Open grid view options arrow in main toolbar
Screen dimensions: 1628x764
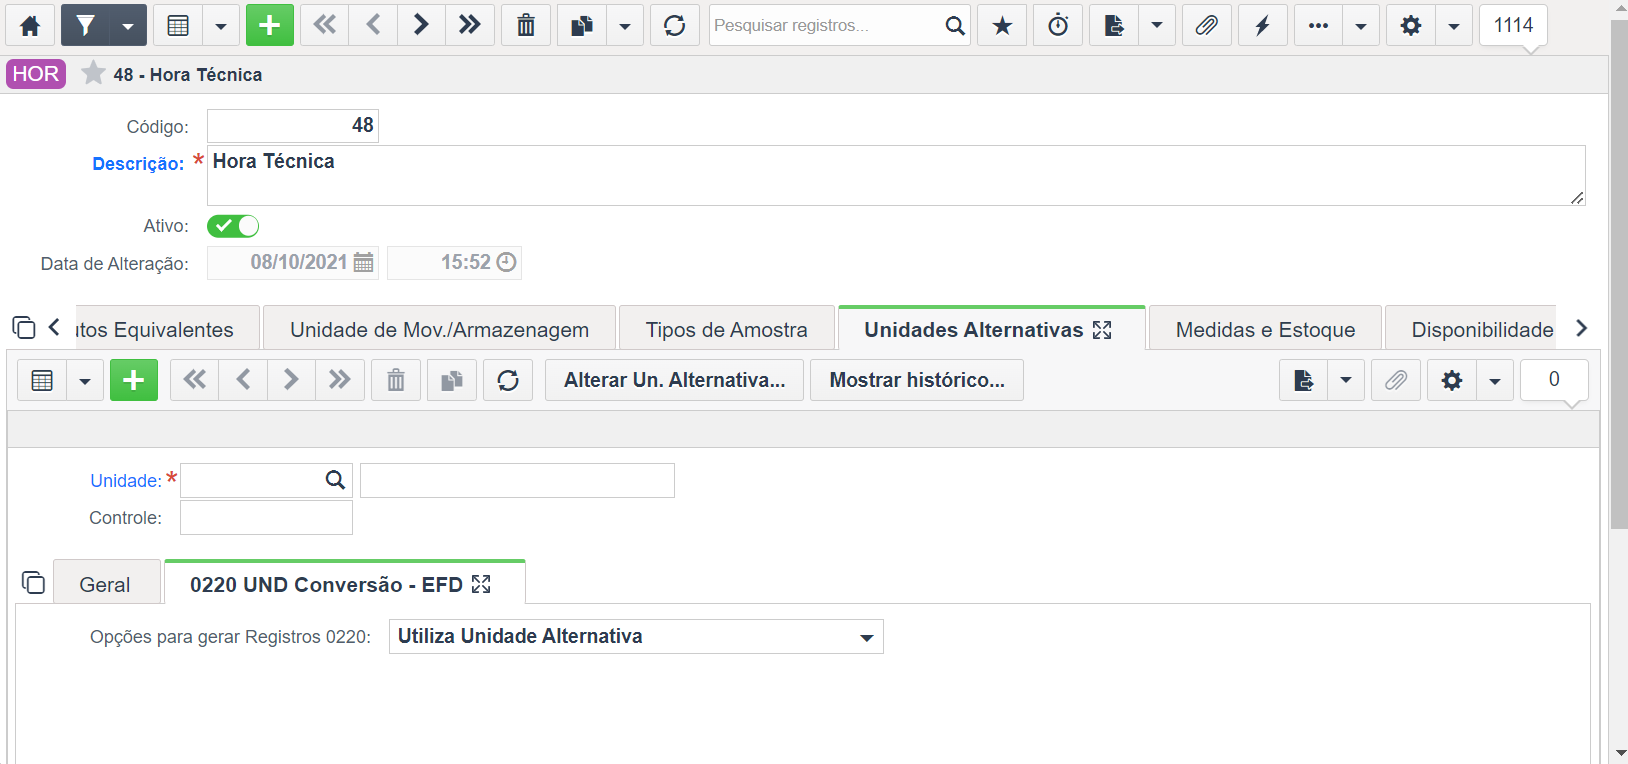click(221, 25)
